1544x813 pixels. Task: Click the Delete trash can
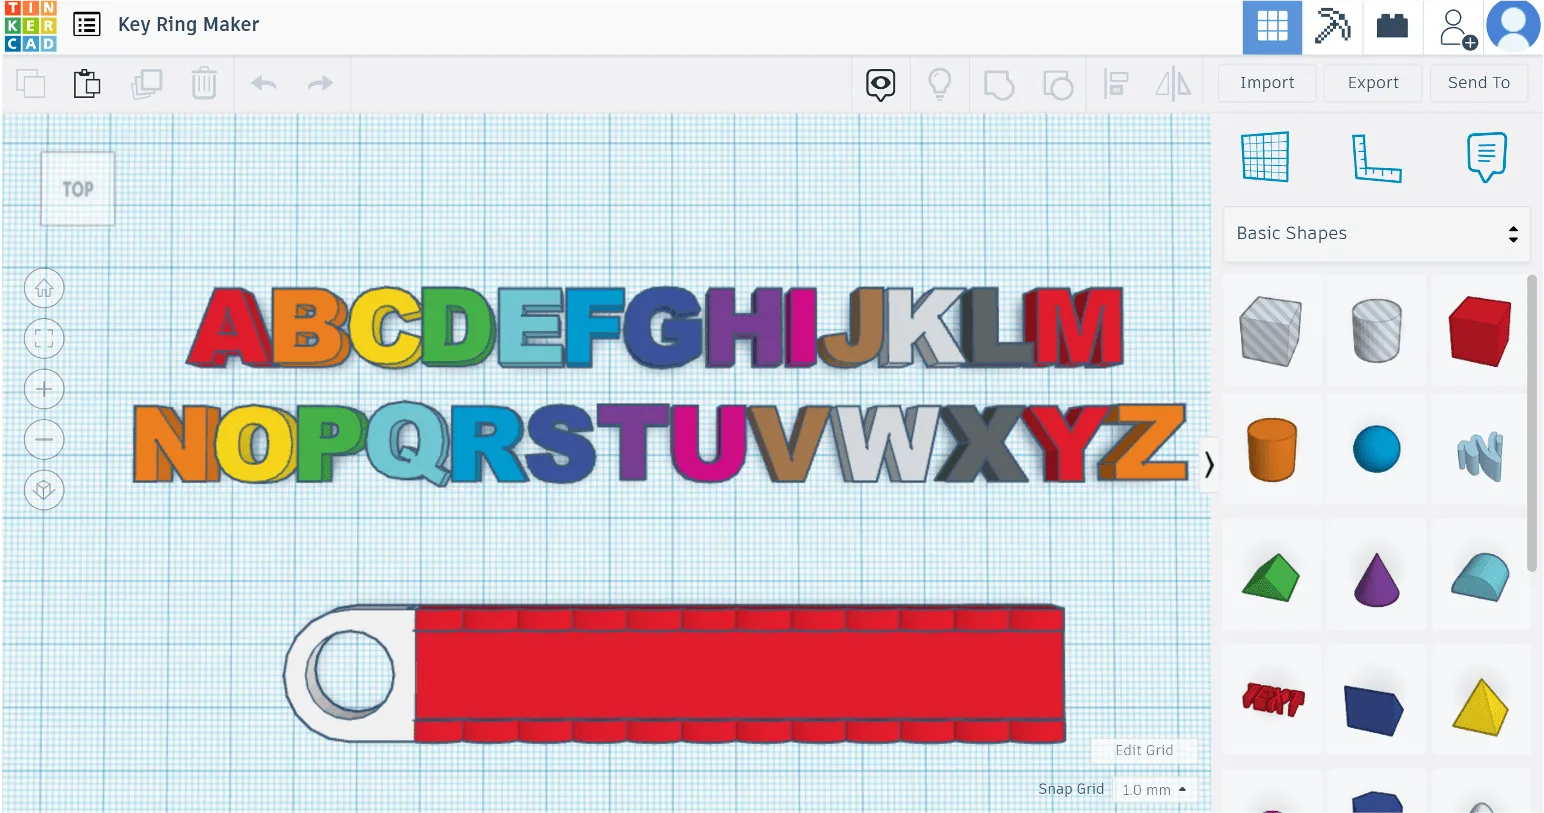coord(204,83)
